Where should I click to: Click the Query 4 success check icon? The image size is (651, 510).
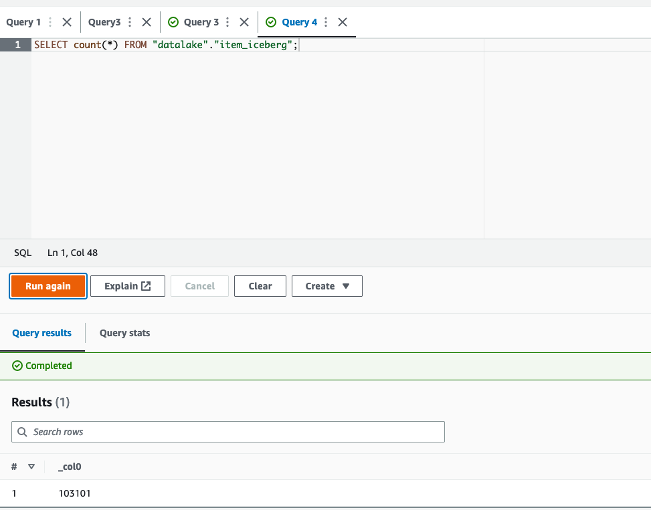coord(271,22)
